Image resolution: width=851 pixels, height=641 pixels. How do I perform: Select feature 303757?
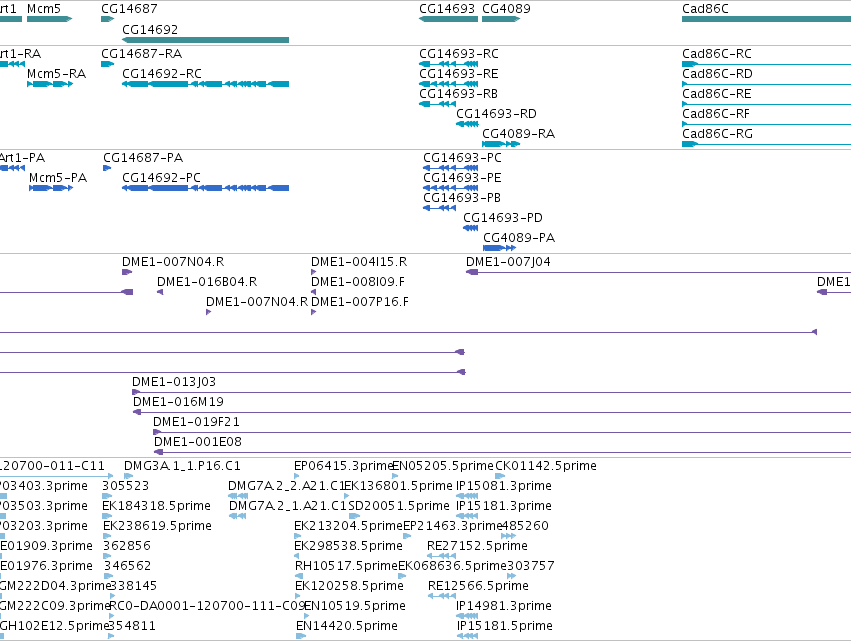click(x=511, y=576)
